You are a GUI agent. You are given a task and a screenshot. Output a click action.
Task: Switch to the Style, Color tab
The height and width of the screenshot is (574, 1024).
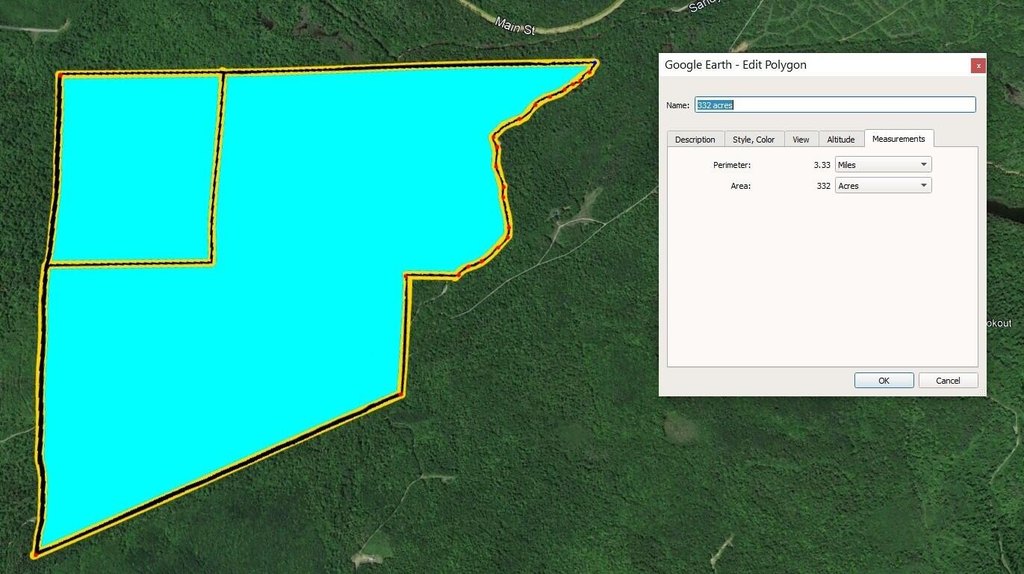(x=753, y=139)
